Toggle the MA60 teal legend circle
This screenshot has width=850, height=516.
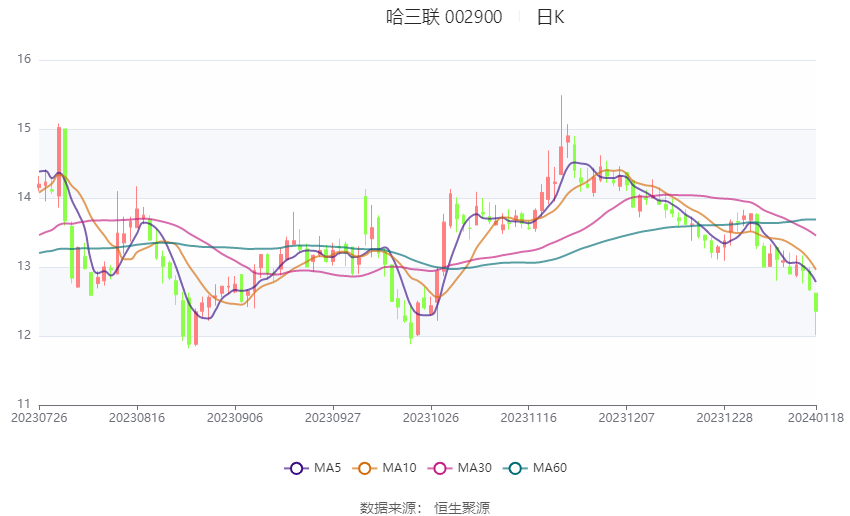point(516,468)
